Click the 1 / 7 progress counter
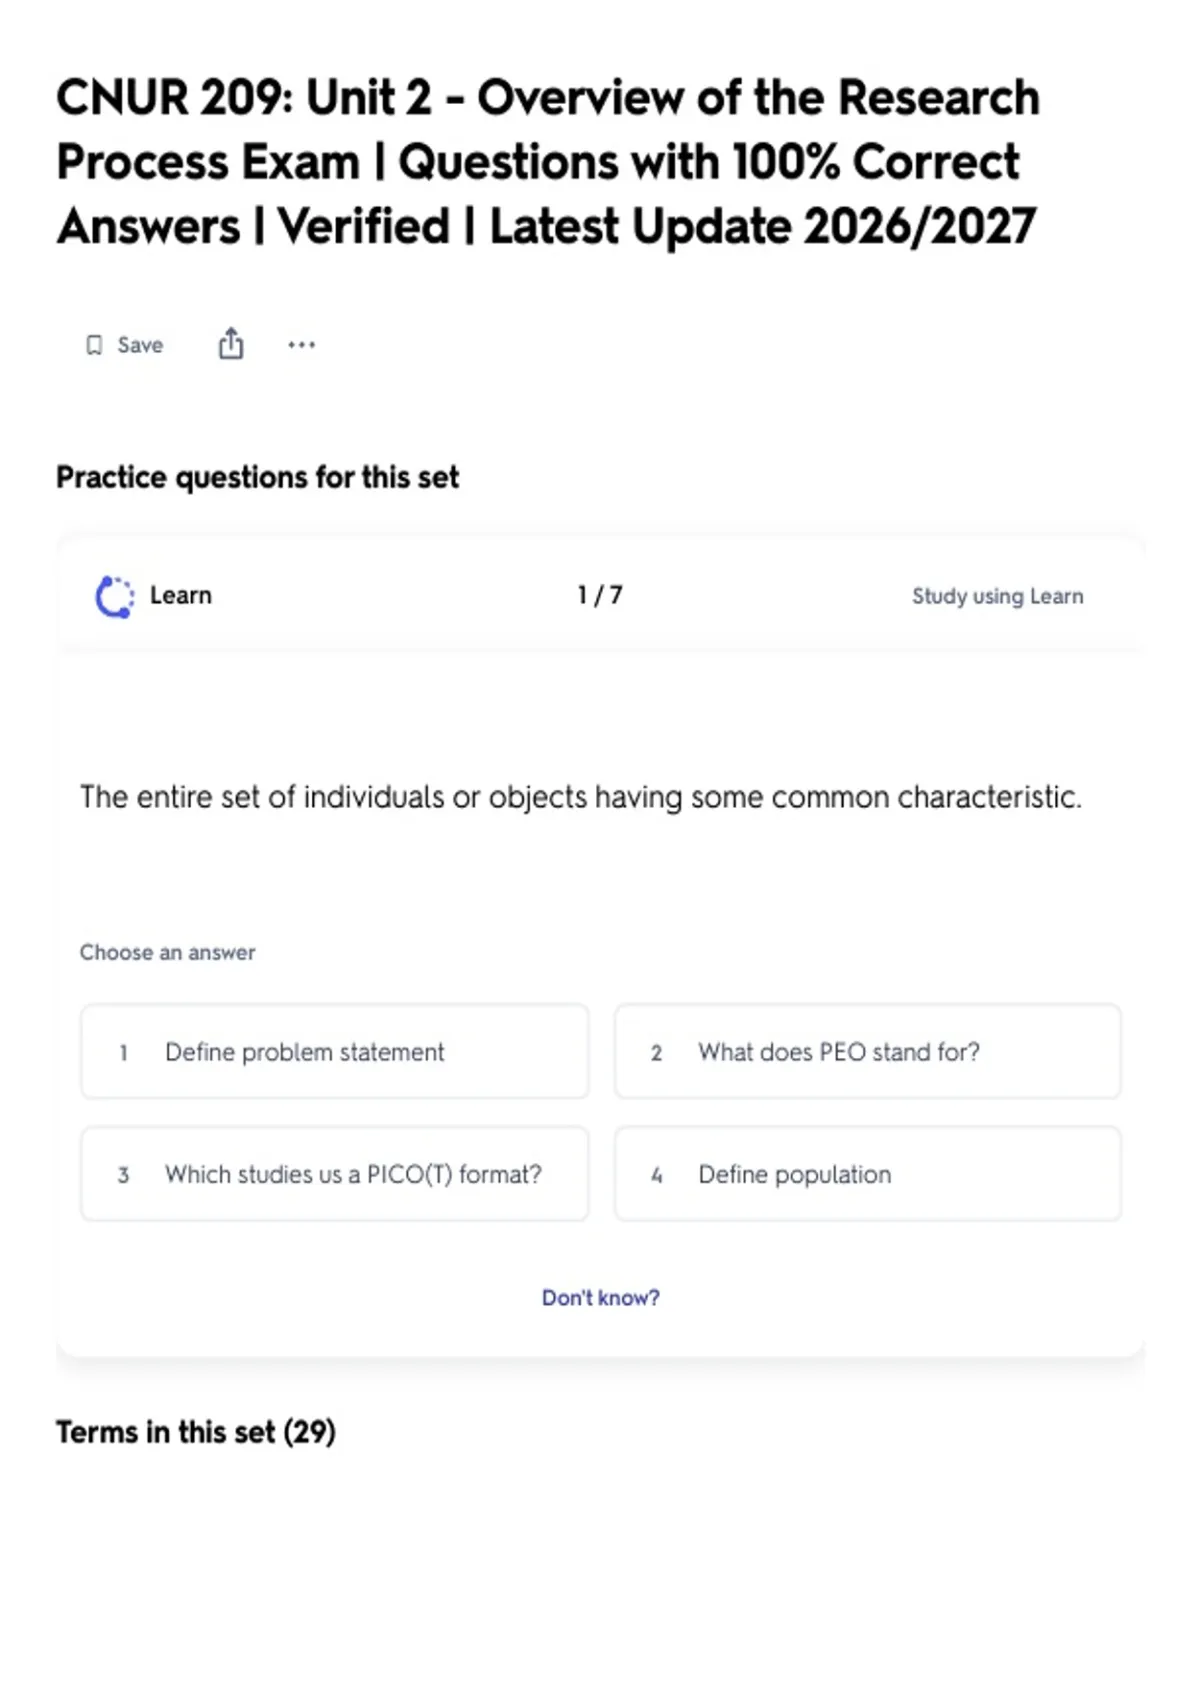Screen dimensions: 1200x1700 point(600,595)
